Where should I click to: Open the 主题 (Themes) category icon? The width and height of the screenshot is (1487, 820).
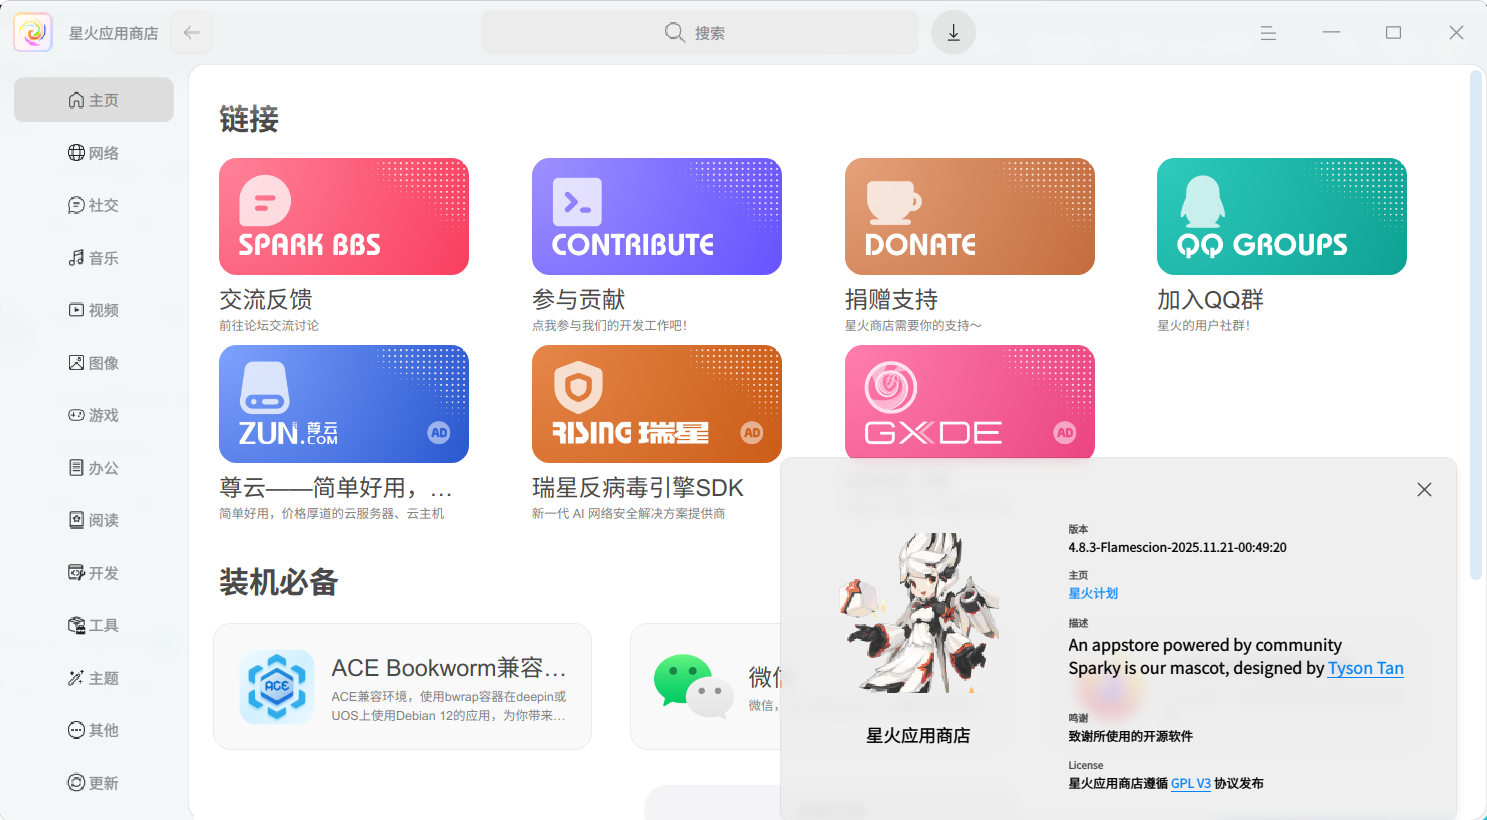(x=93, y=677)
